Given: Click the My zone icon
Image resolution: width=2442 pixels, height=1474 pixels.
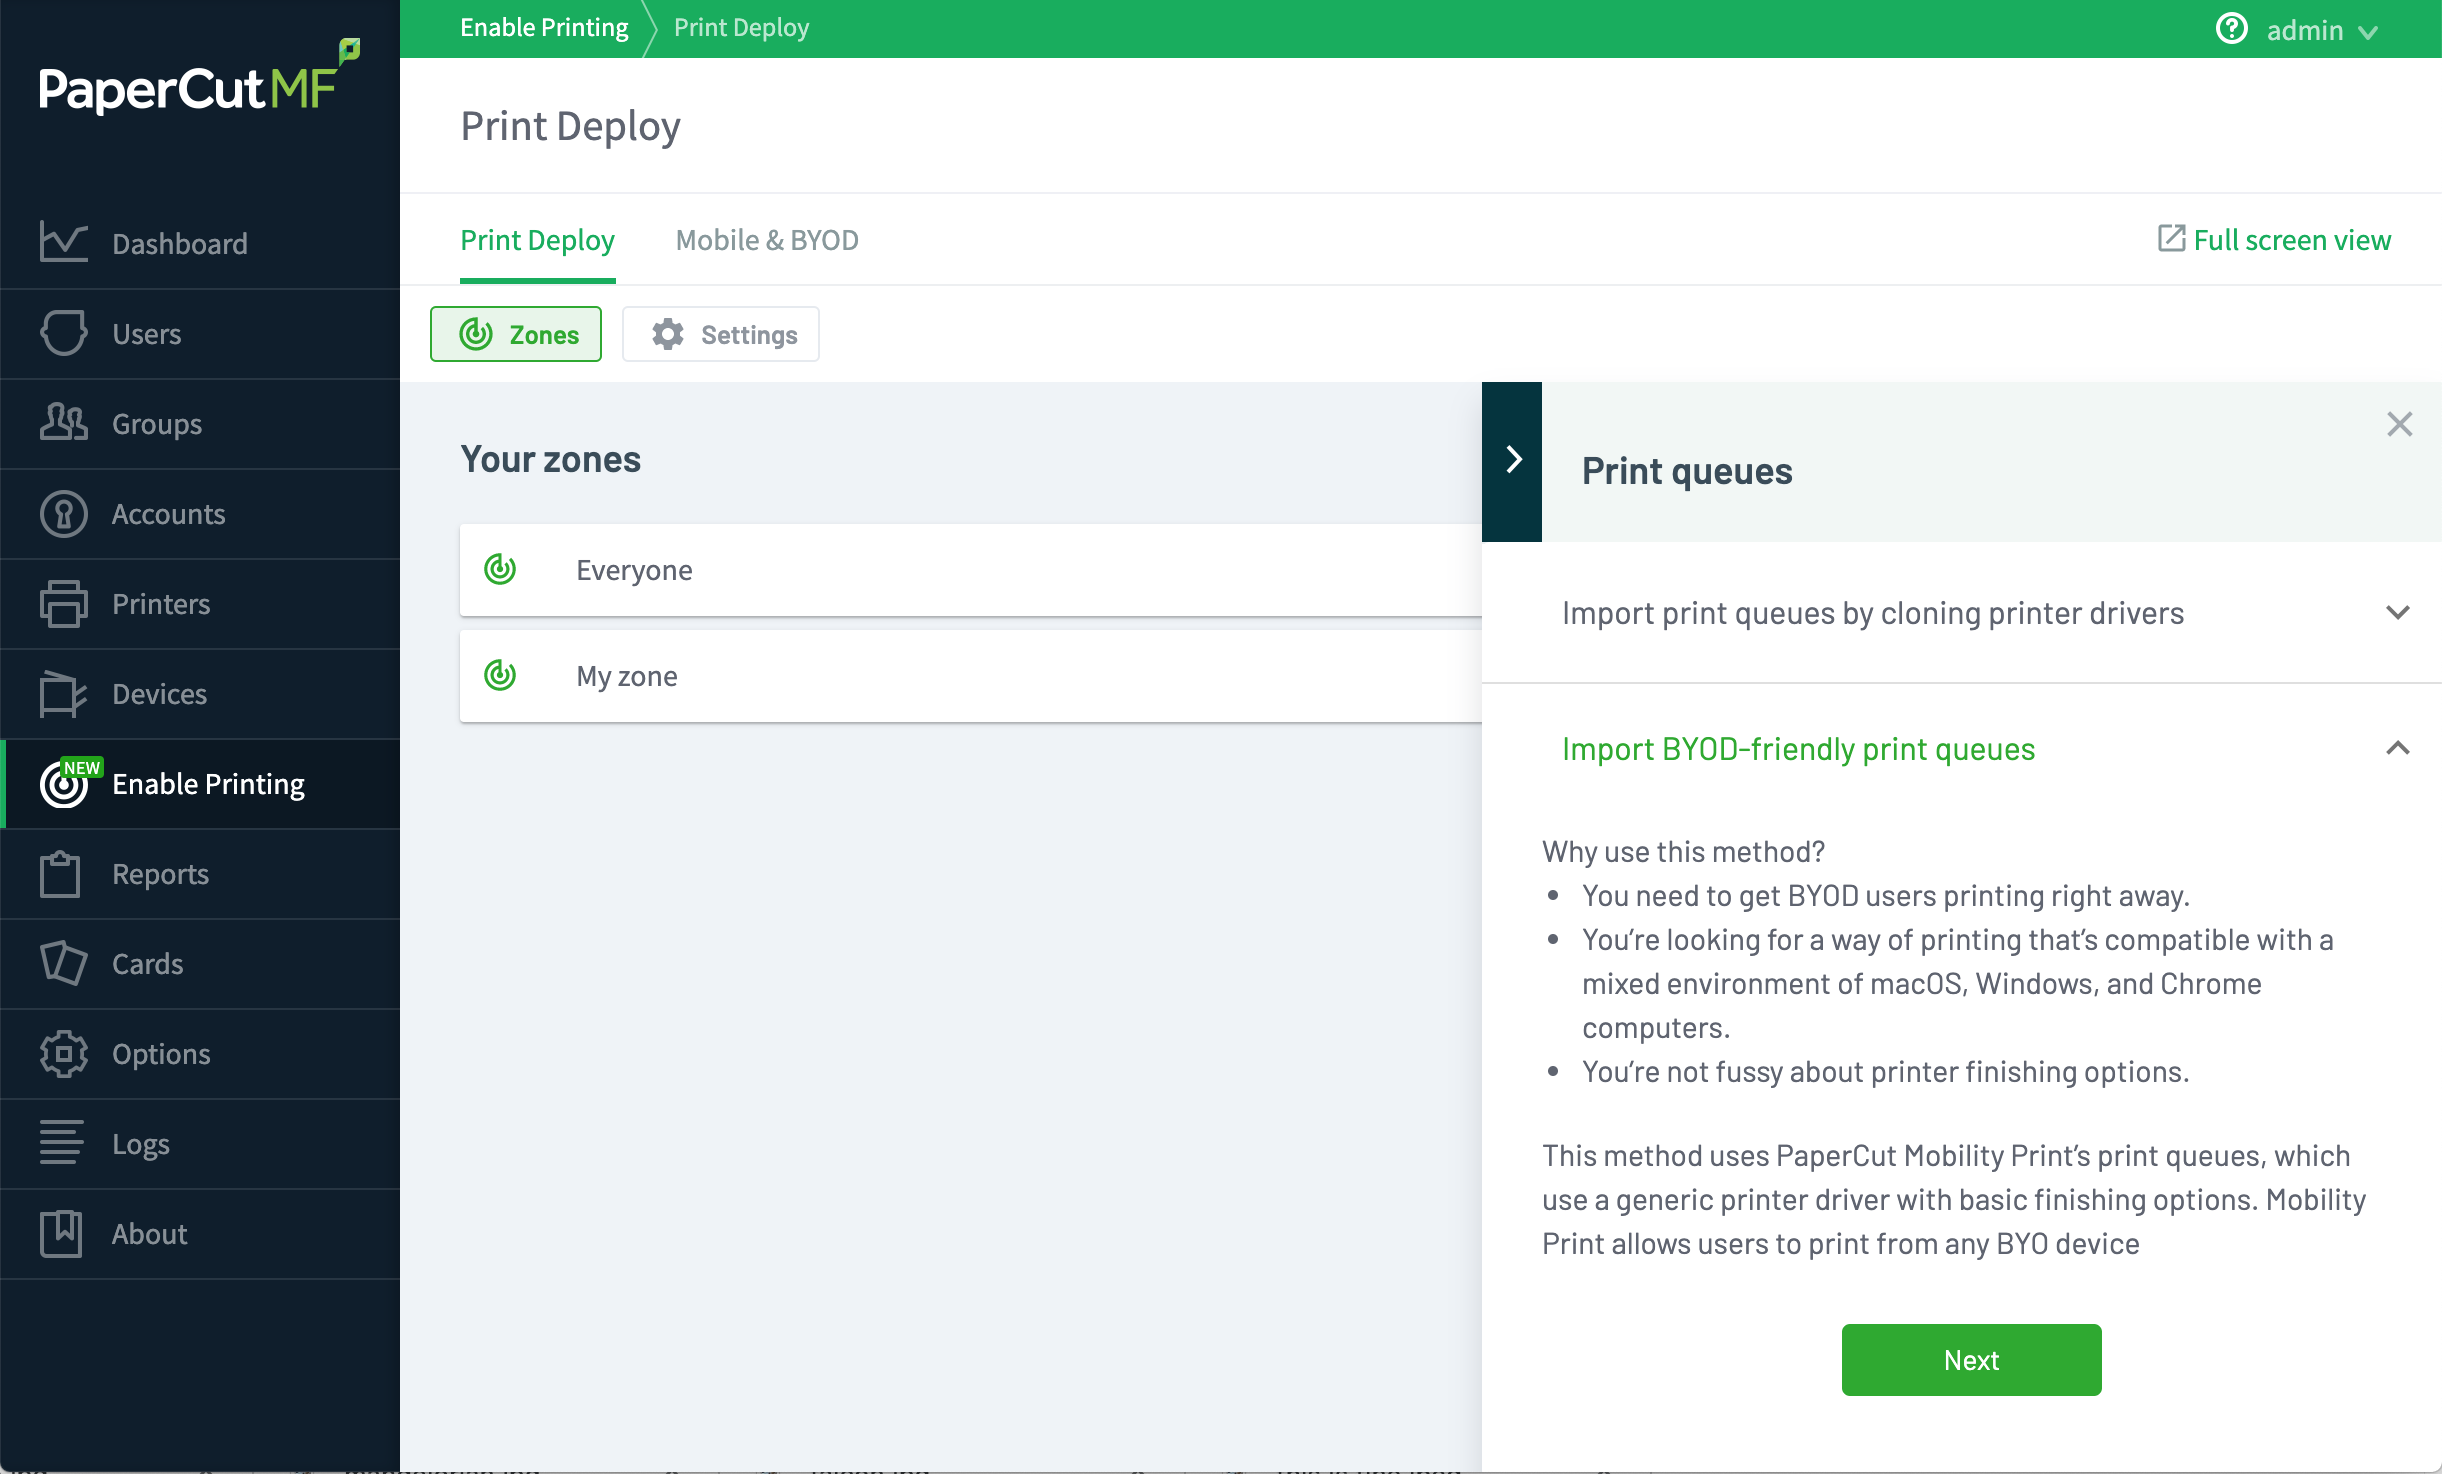Looking at the screenshot, I should 500,675.
